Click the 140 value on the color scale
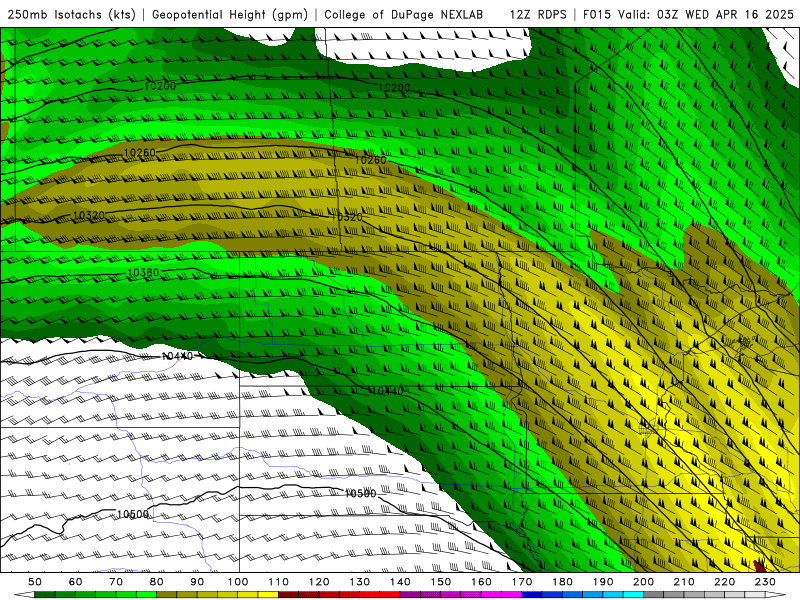 pyautogui.click(x=401, y=582)
